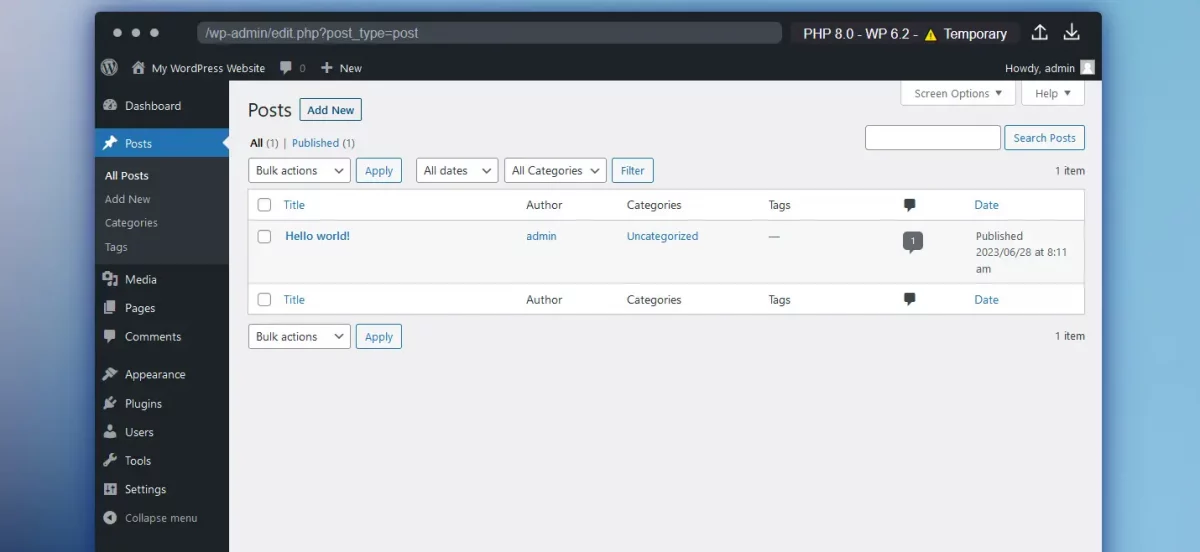Click the top Apply button
Screen dimensions: 1200x552
point(379,171)
